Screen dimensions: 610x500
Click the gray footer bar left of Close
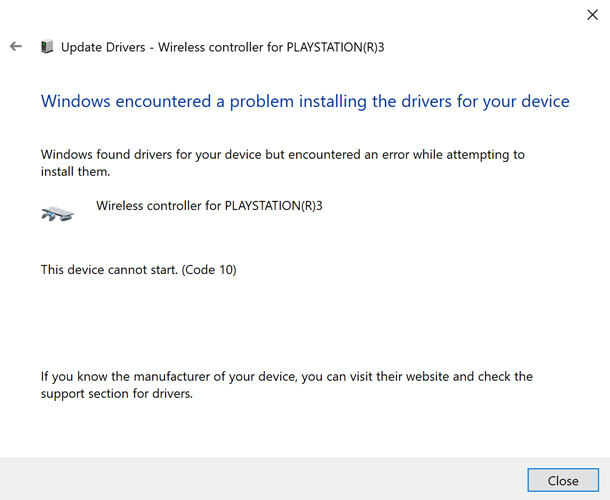pos(263,479)
